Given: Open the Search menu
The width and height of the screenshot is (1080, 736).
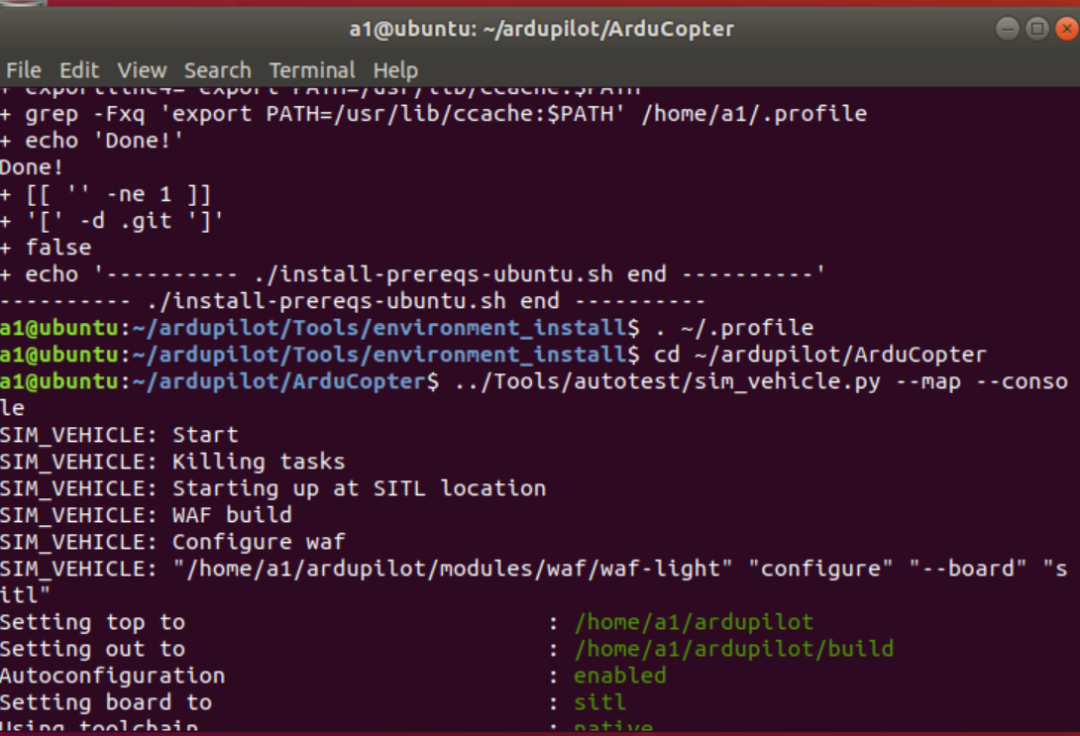Looking at the screenshot, I should coord(218,70).
